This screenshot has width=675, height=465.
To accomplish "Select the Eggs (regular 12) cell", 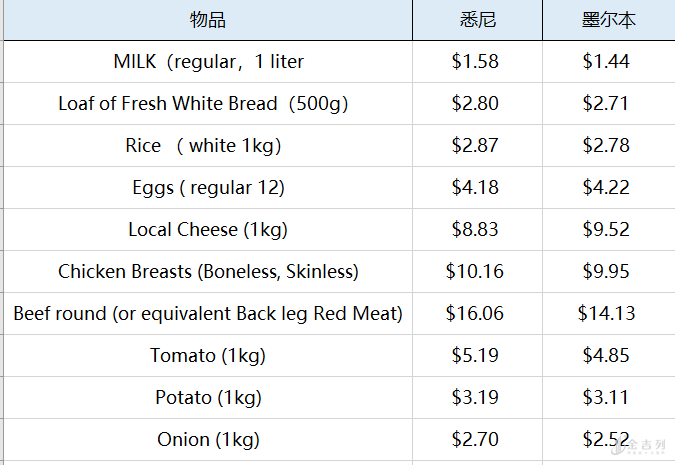I will [x=208, y=188].
